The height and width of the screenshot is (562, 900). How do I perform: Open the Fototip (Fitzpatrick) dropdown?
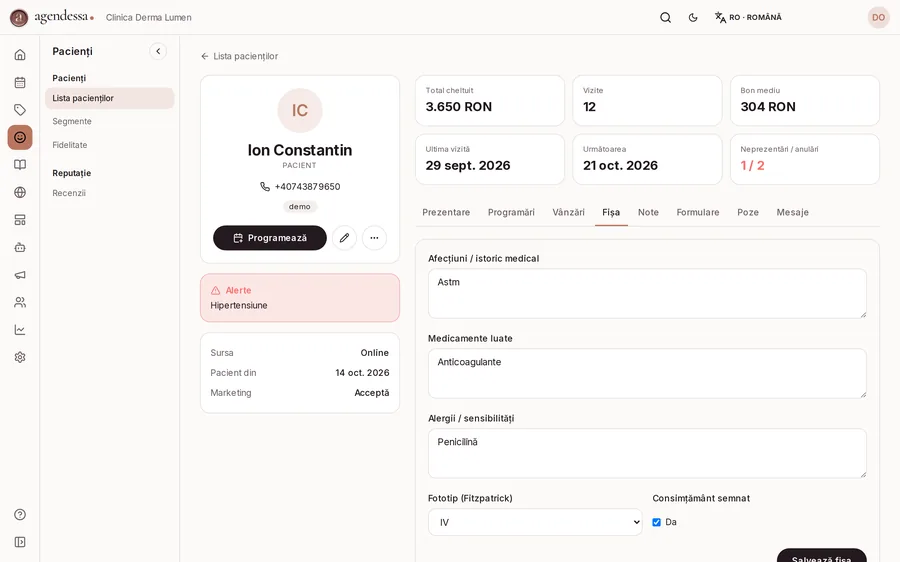tap(535, 522)
